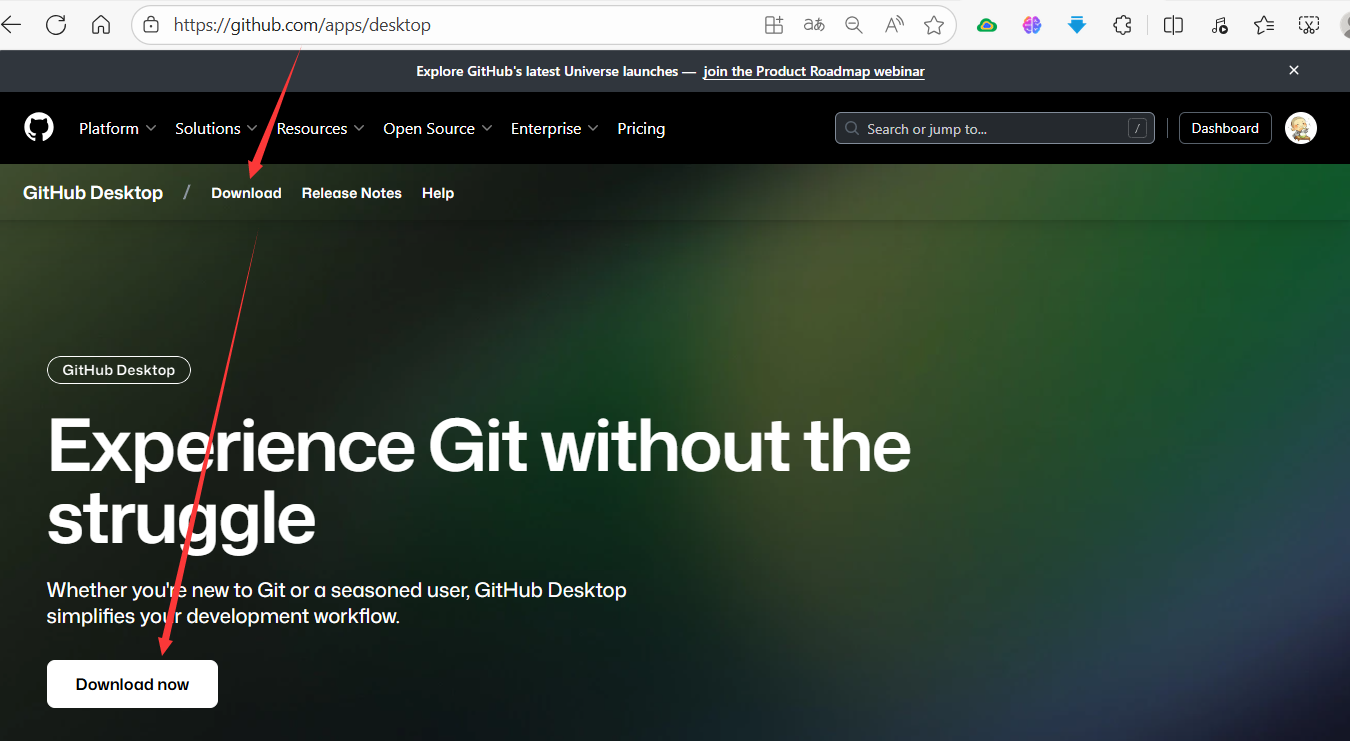Click the Download now button
The image size is (1350, 741).
(132, 684)
